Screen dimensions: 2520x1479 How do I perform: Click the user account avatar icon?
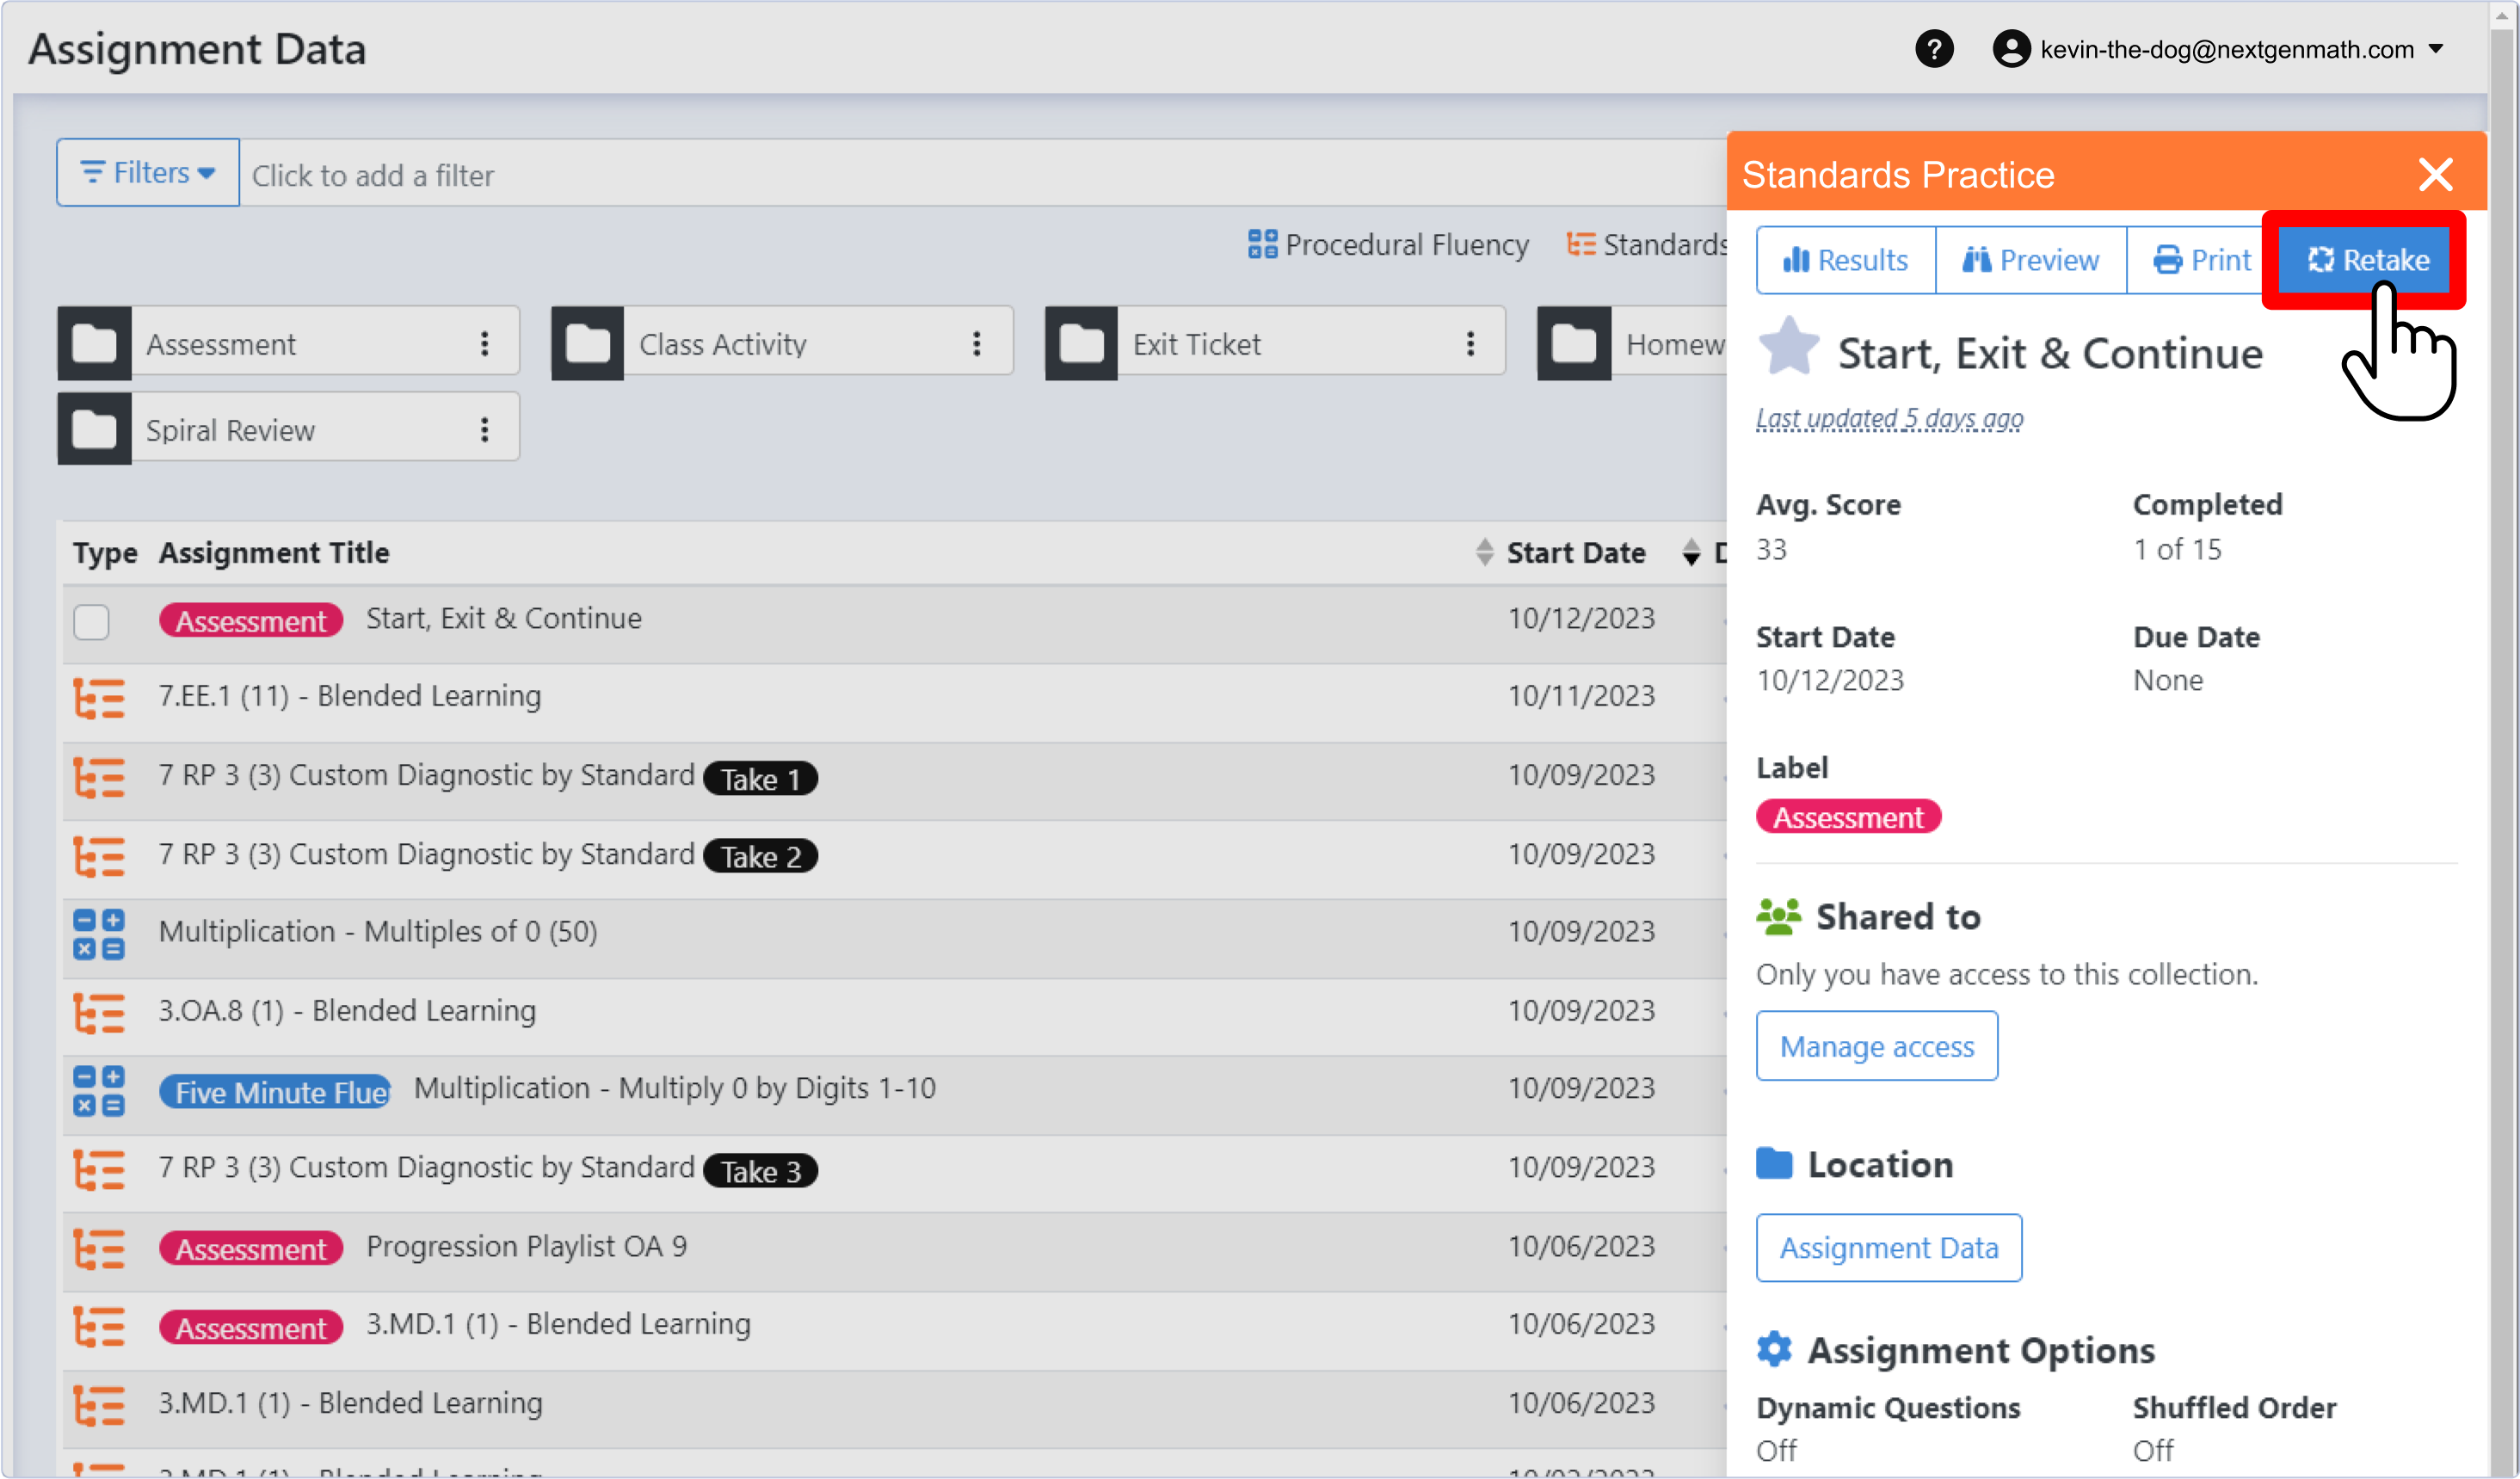point(2011,49)
